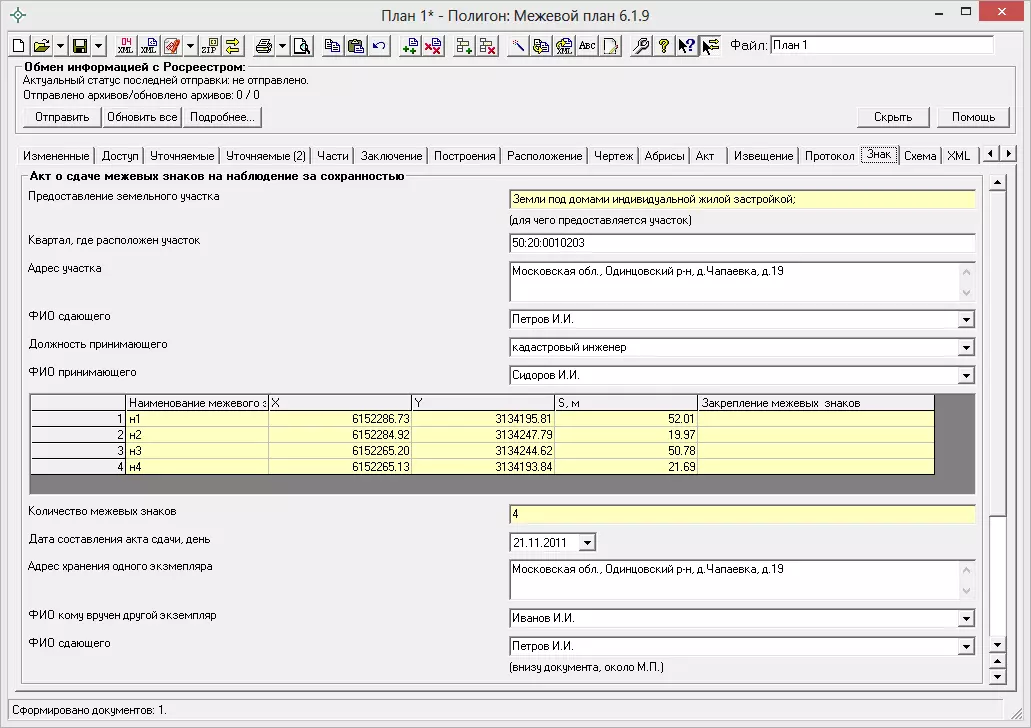Image resolution: width=1031 pixels, height=728 pixels.
Task: Copy using the copy icon
Action: (333, 45)
